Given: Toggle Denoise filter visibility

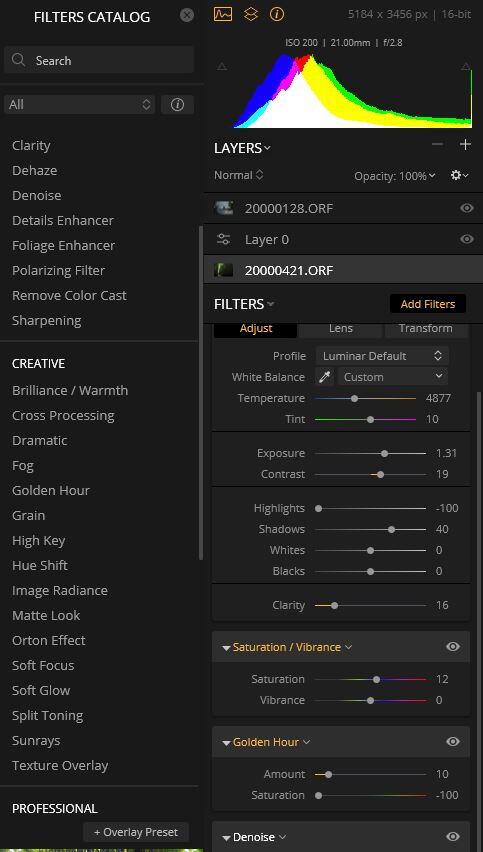Looking at the screenshot, I should point(453,837).
